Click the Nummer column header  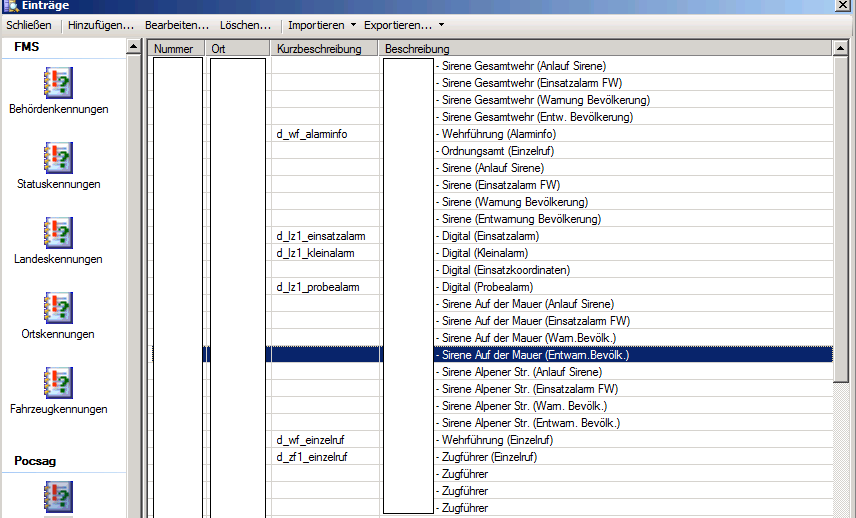point(175,48)
